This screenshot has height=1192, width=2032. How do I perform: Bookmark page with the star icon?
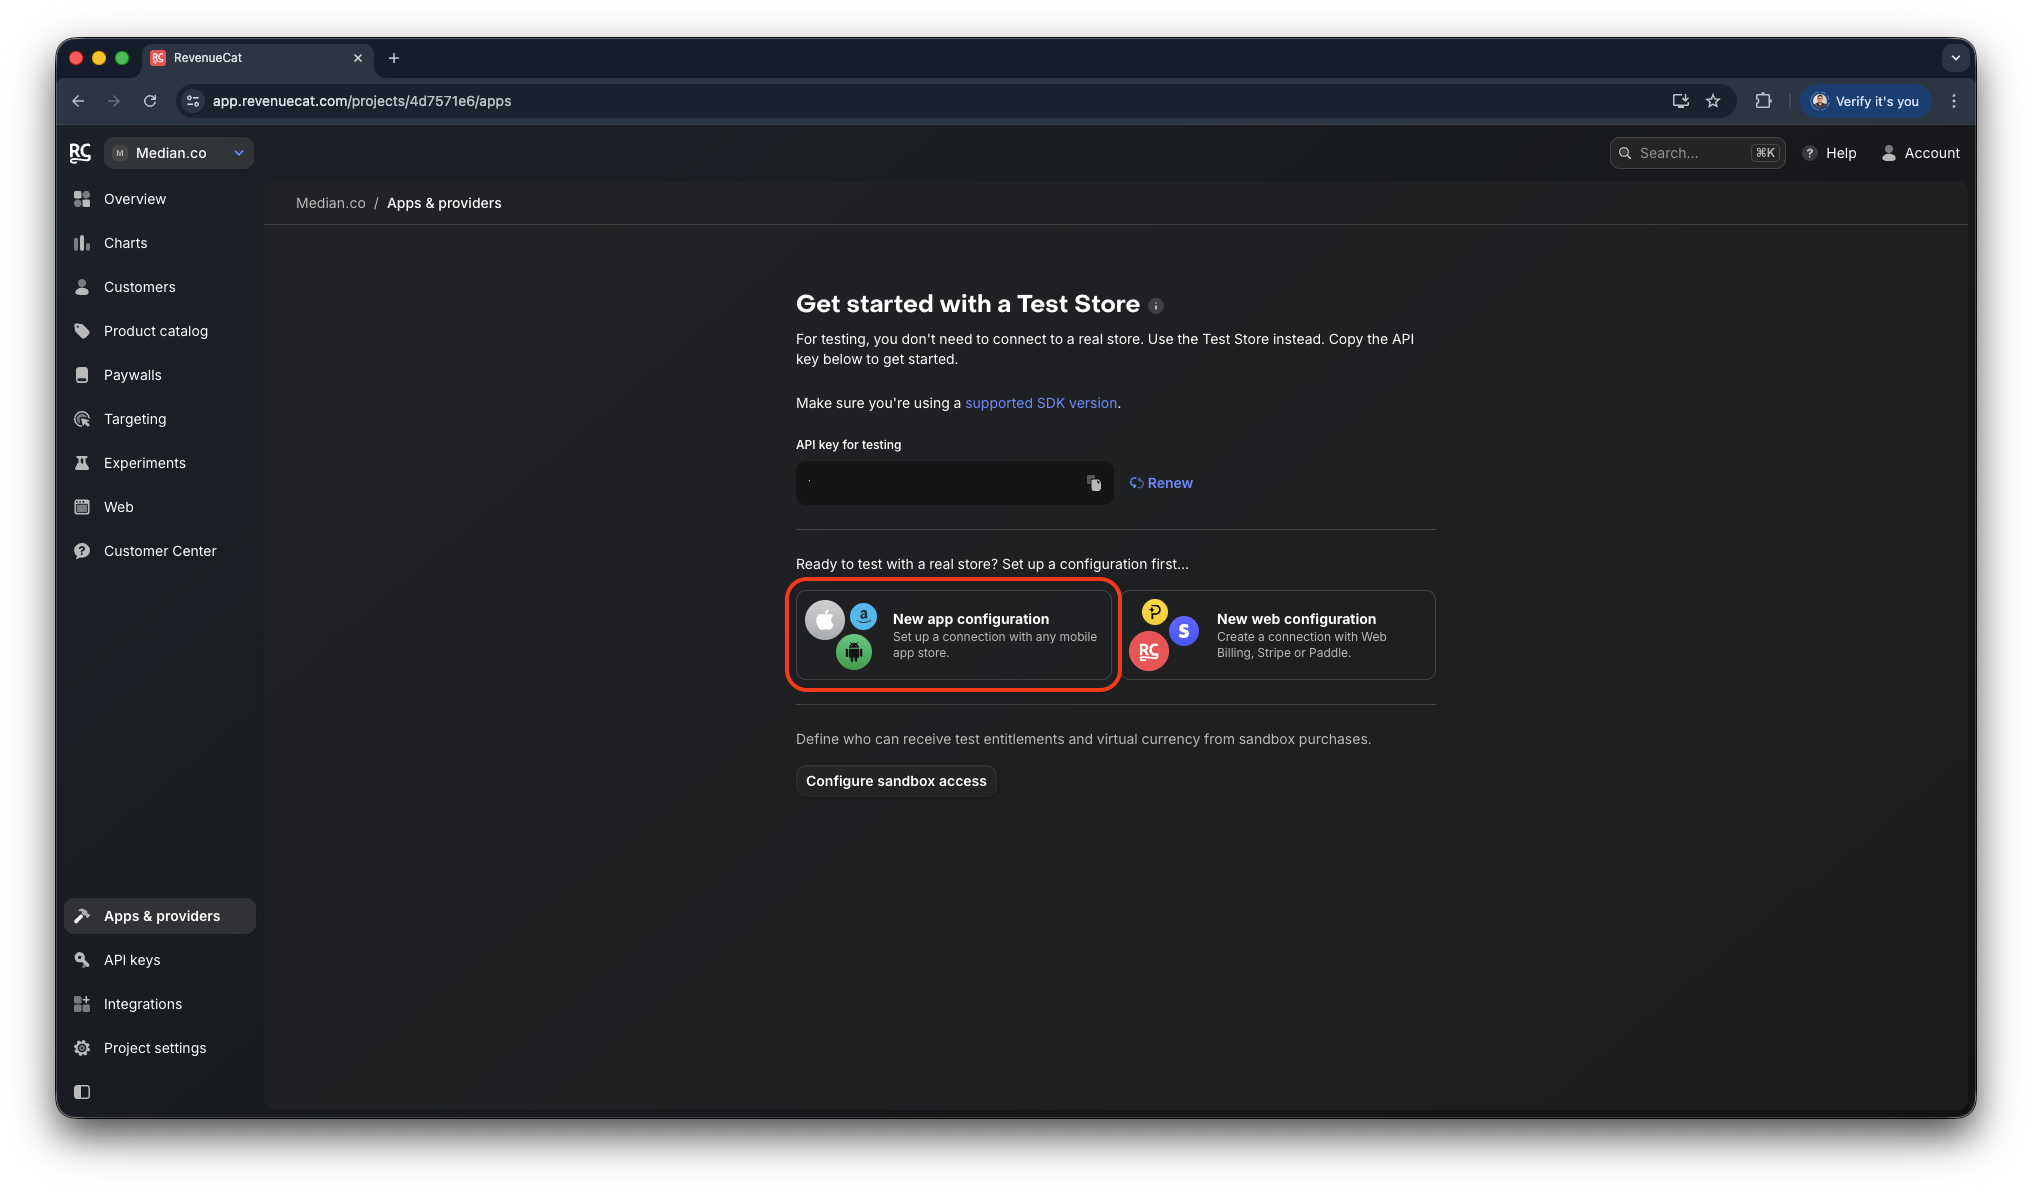tap(1713, 101)
